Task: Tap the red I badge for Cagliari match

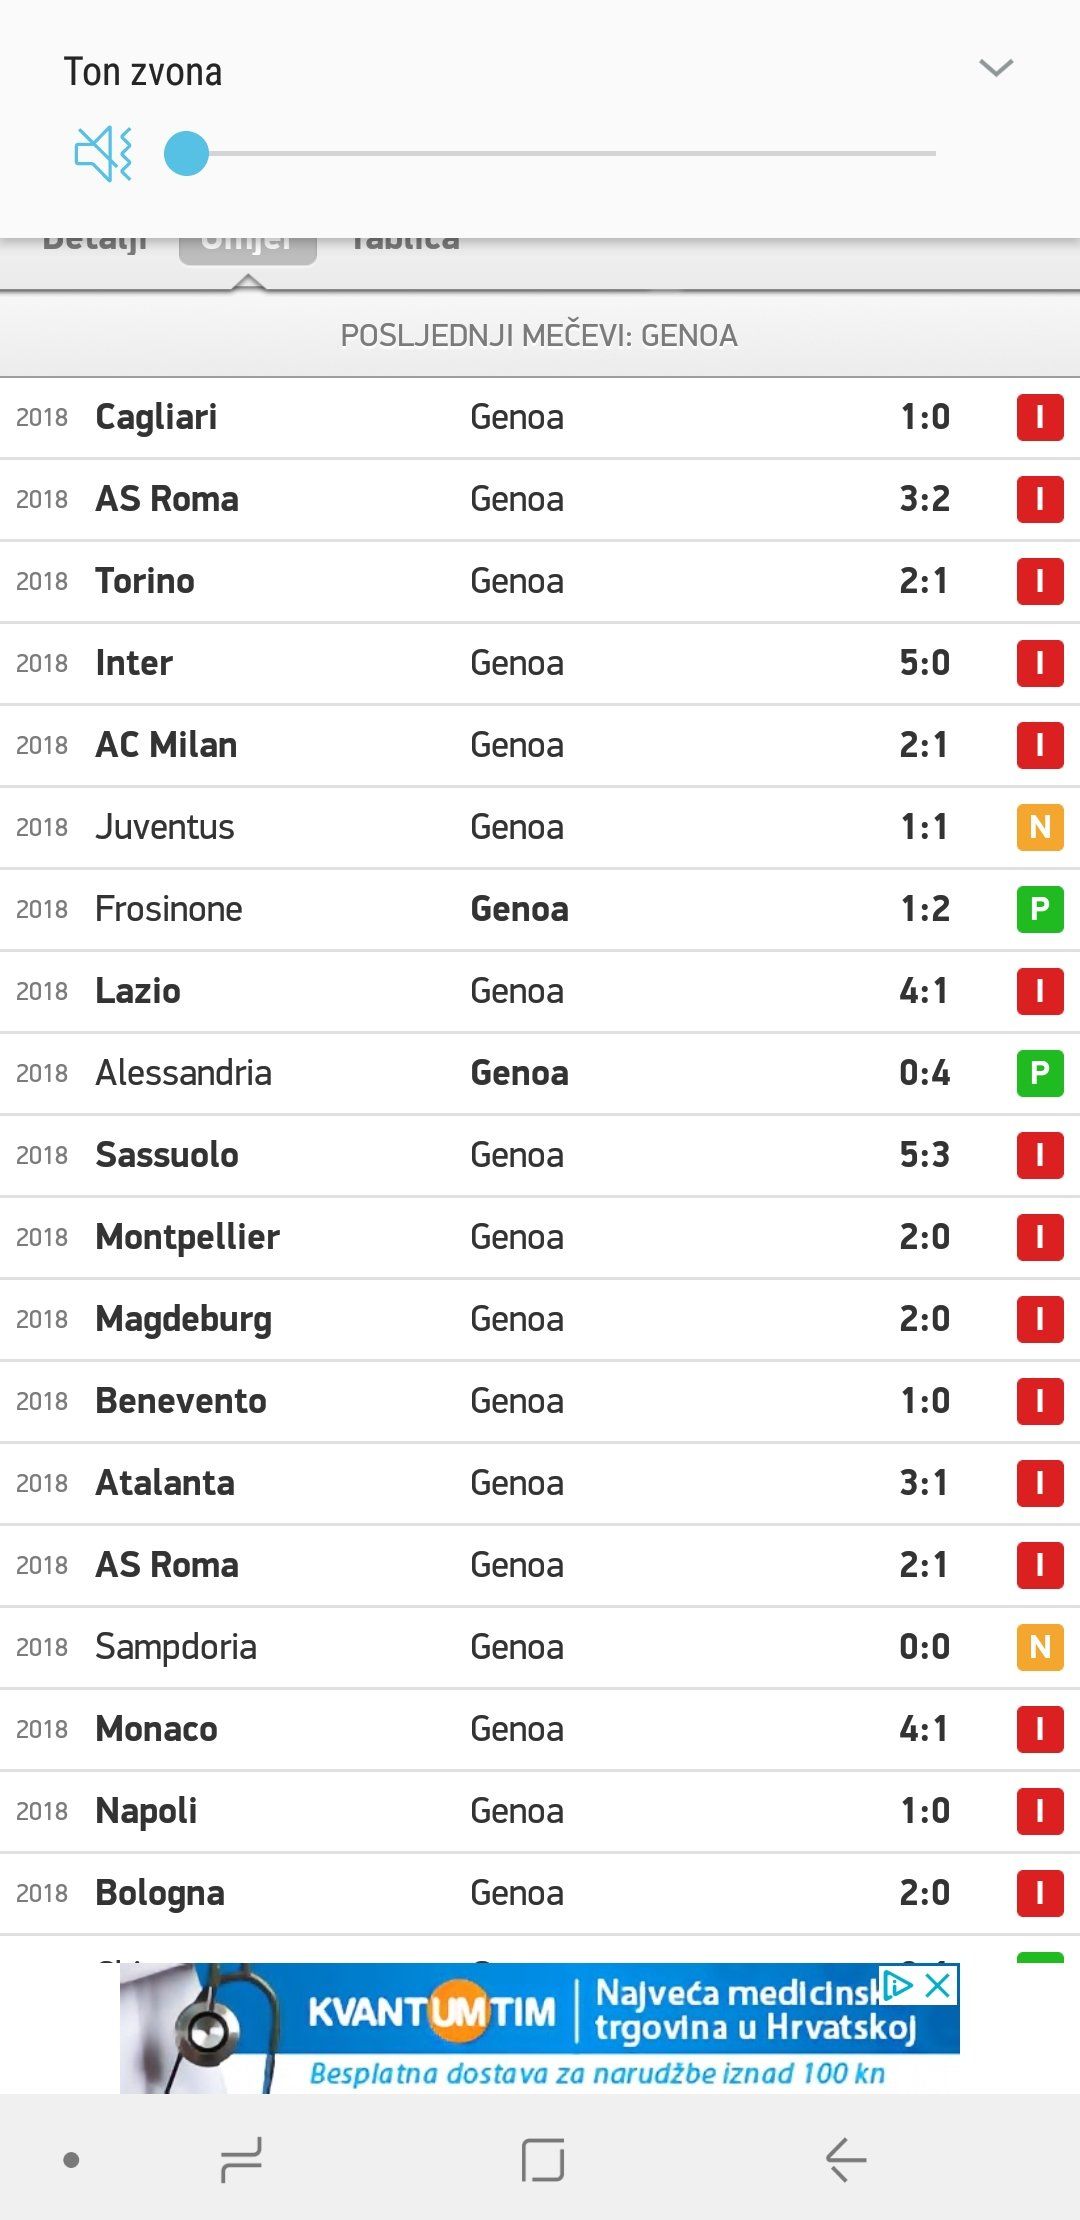Action: 1039,417
